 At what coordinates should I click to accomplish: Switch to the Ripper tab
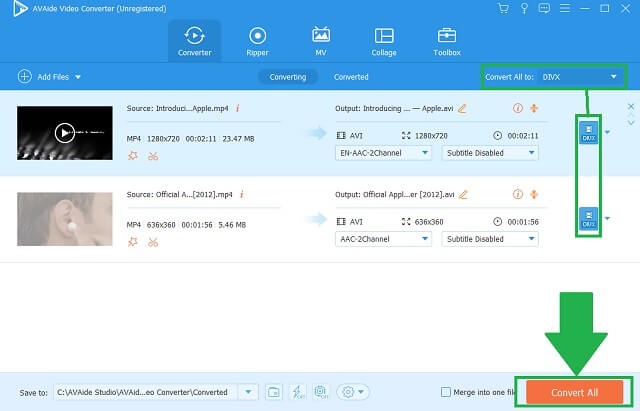[258, 41]
